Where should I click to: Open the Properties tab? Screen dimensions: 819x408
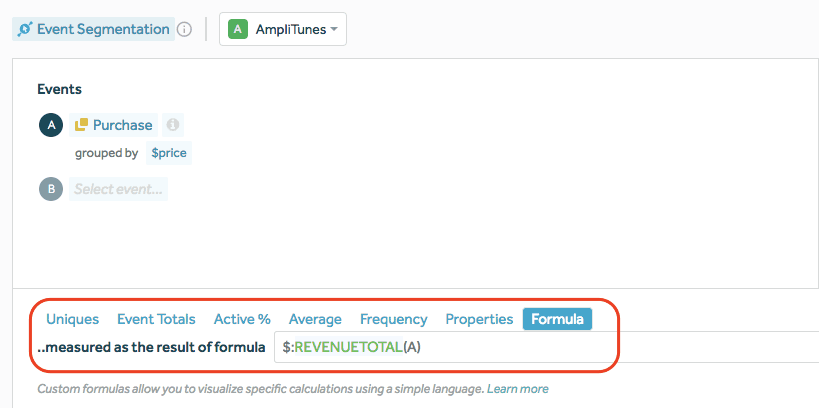click(x=479, y=319)
